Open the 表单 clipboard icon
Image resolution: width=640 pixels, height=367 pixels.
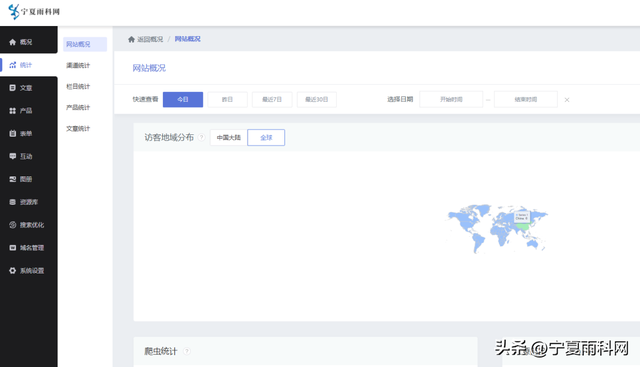coord(13,133)
